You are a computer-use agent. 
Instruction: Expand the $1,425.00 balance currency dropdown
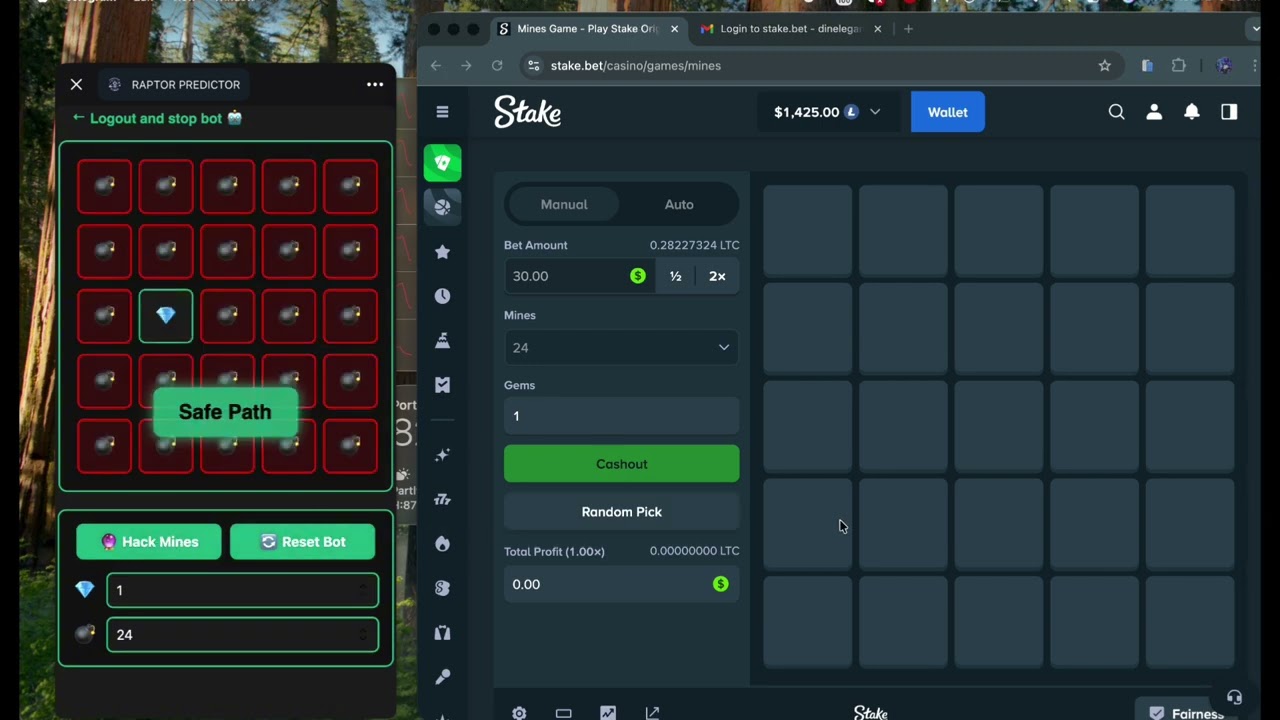(875, 112)
